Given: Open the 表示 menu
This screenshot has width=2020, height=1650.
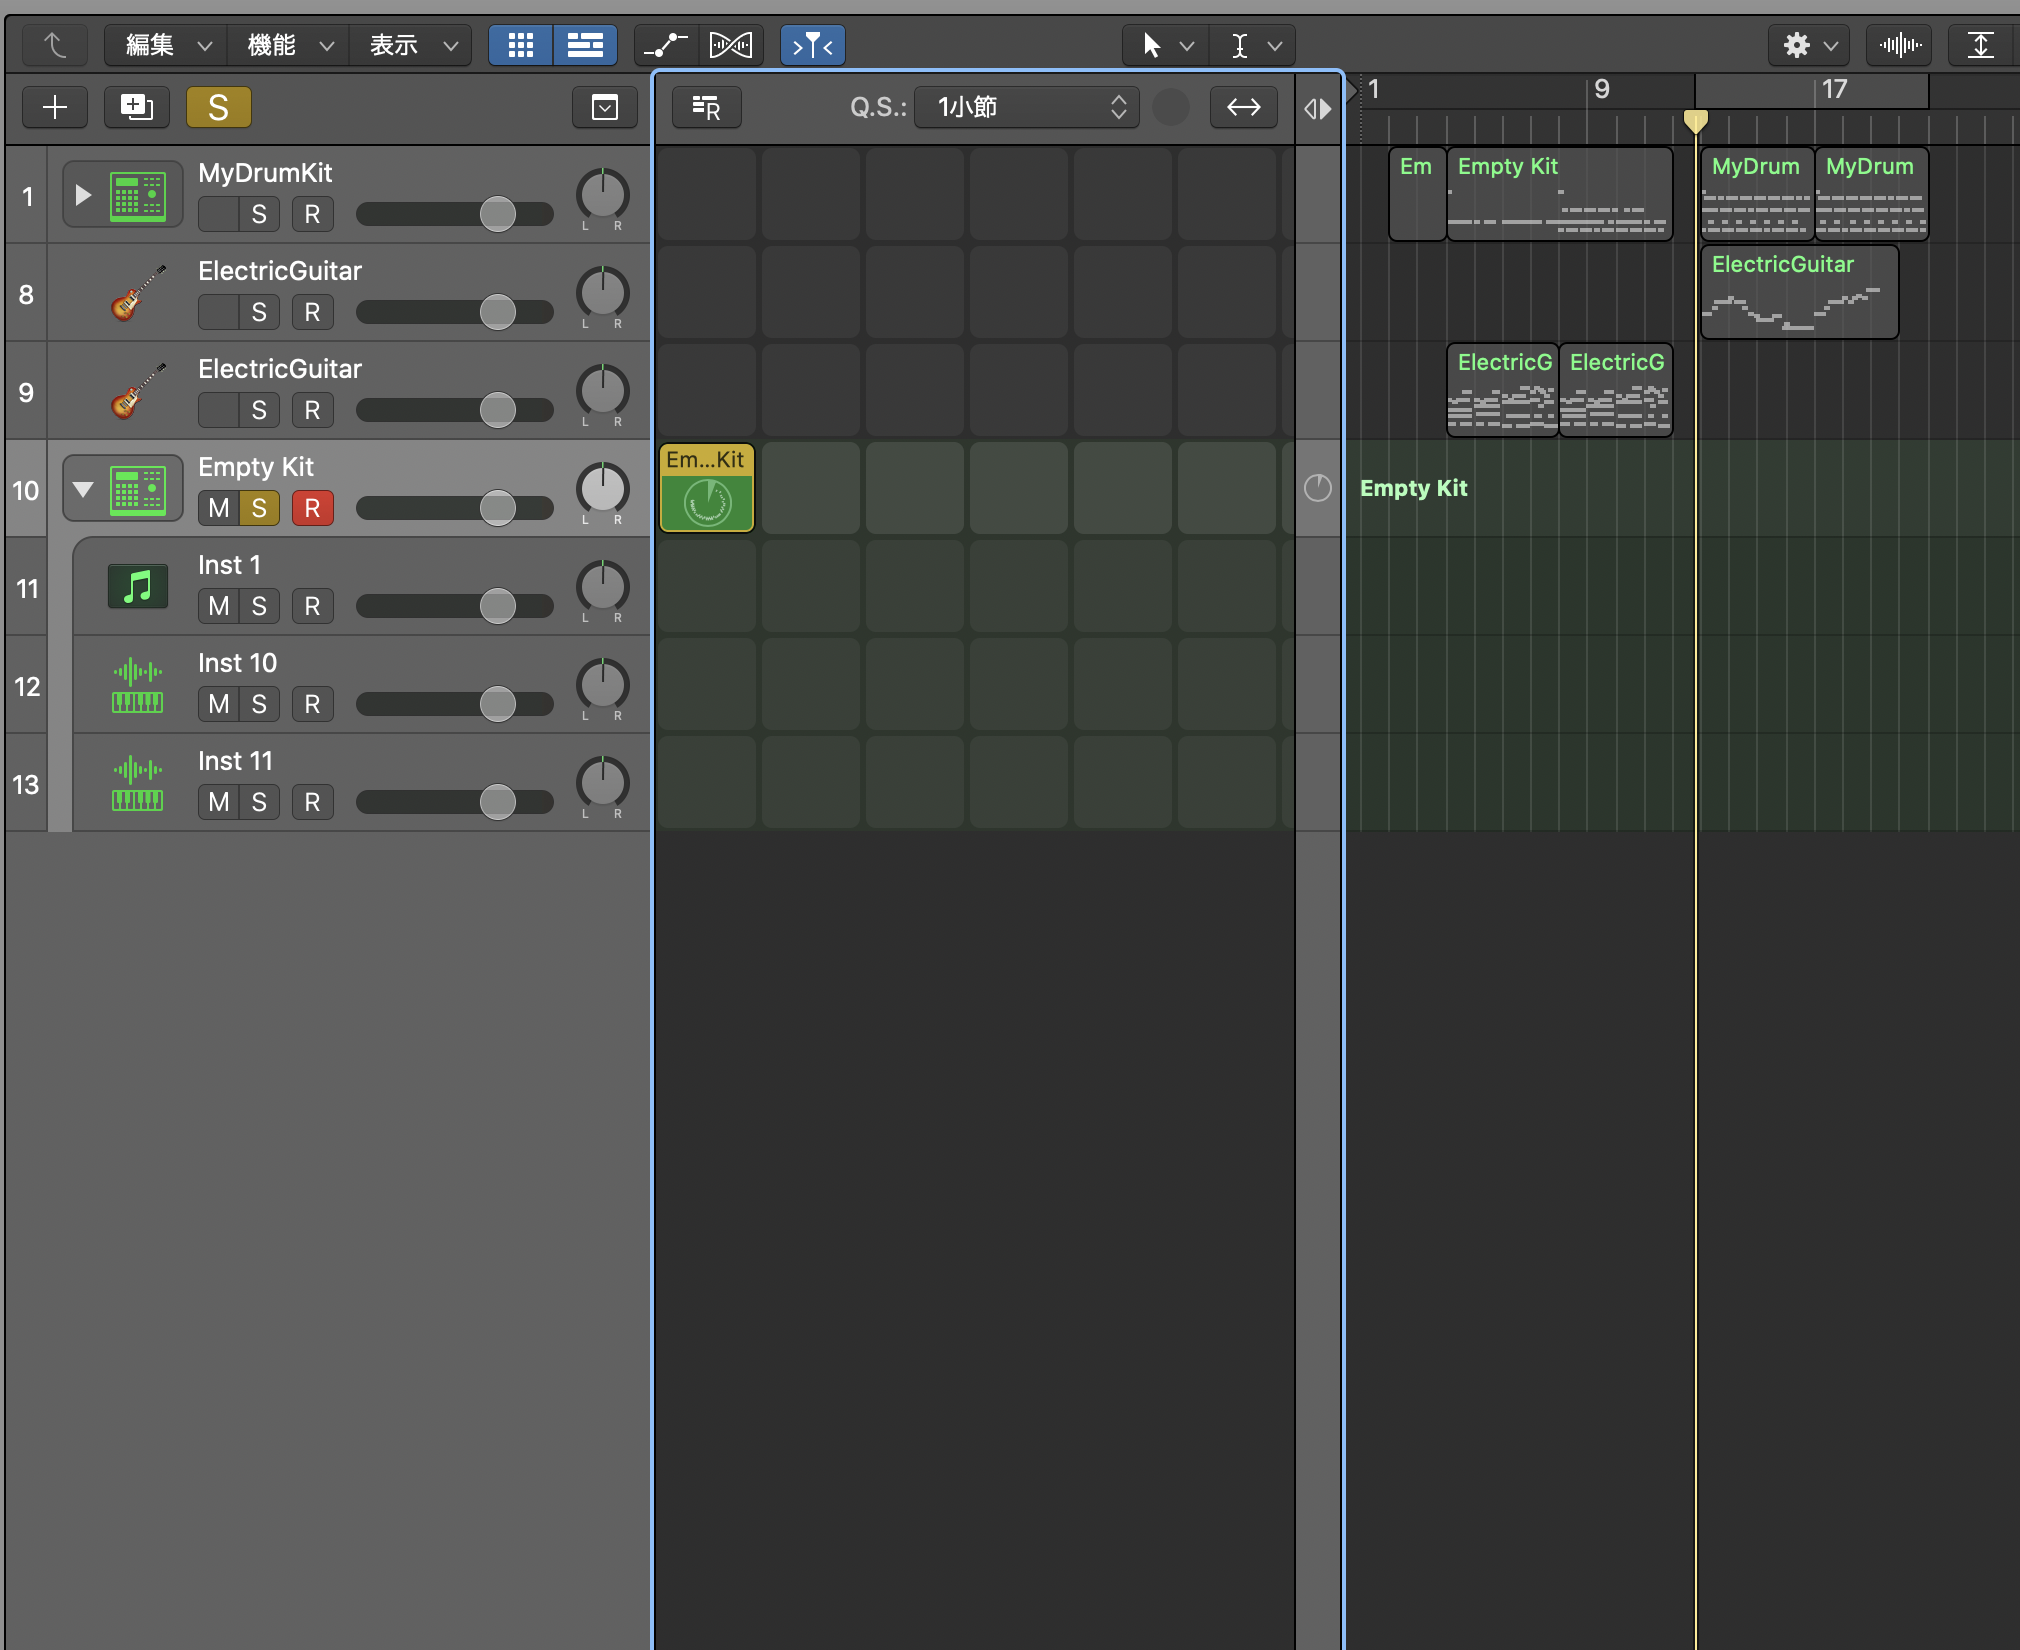Looking at the screenshot, I should click(x=410, y=45).
